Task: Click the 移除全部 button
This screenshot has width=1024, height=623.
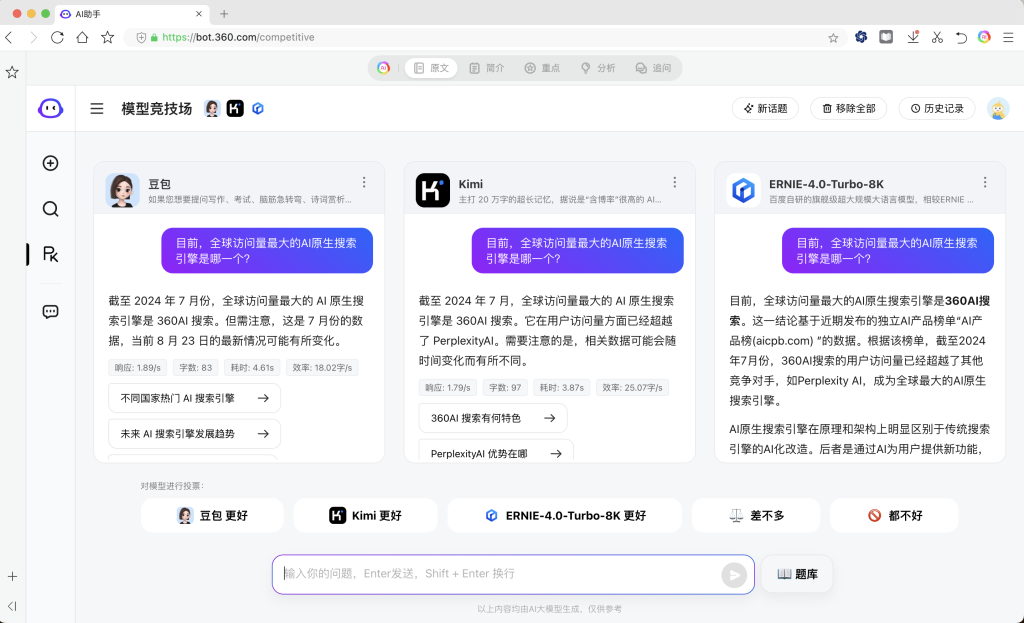Action: [848, 108]
